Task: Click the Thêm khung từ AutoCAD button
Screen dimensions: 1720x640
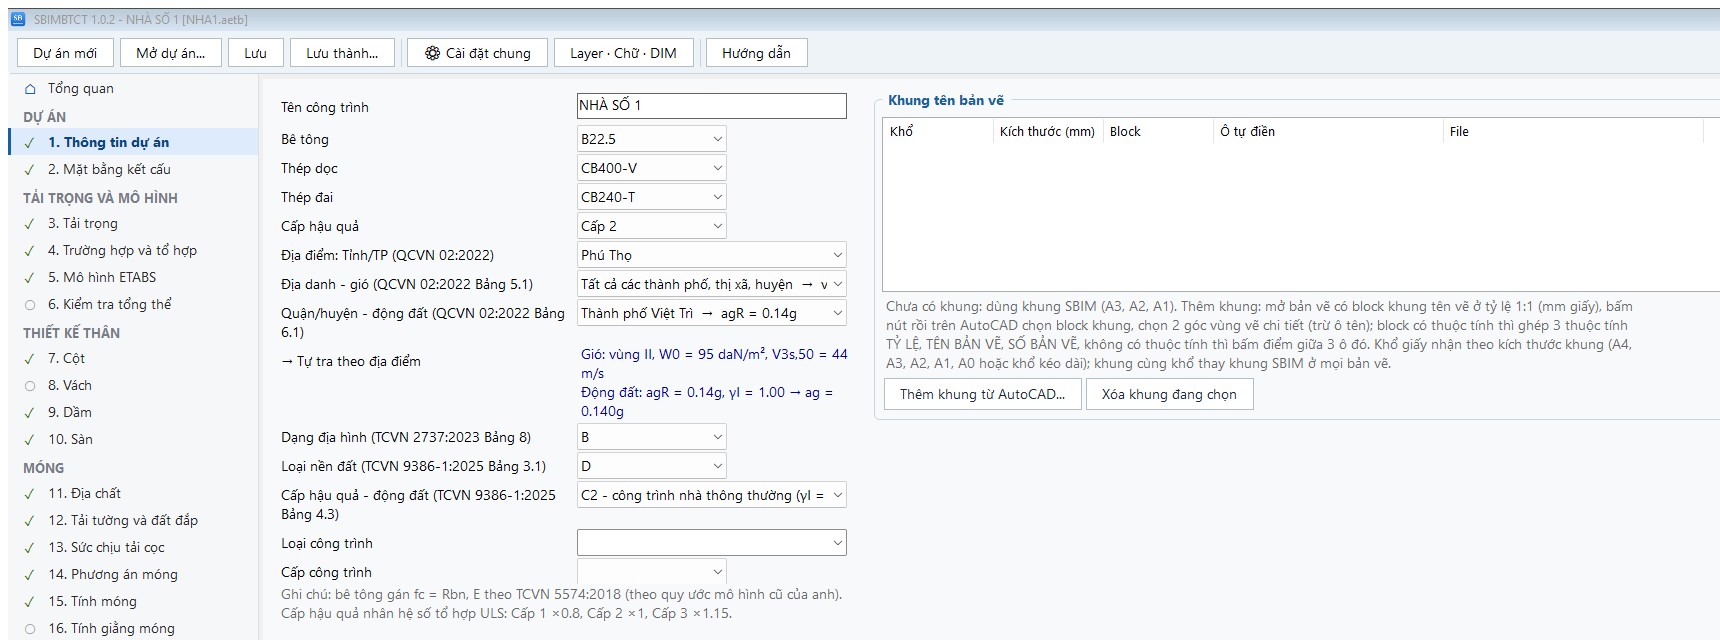Action: 983,394
